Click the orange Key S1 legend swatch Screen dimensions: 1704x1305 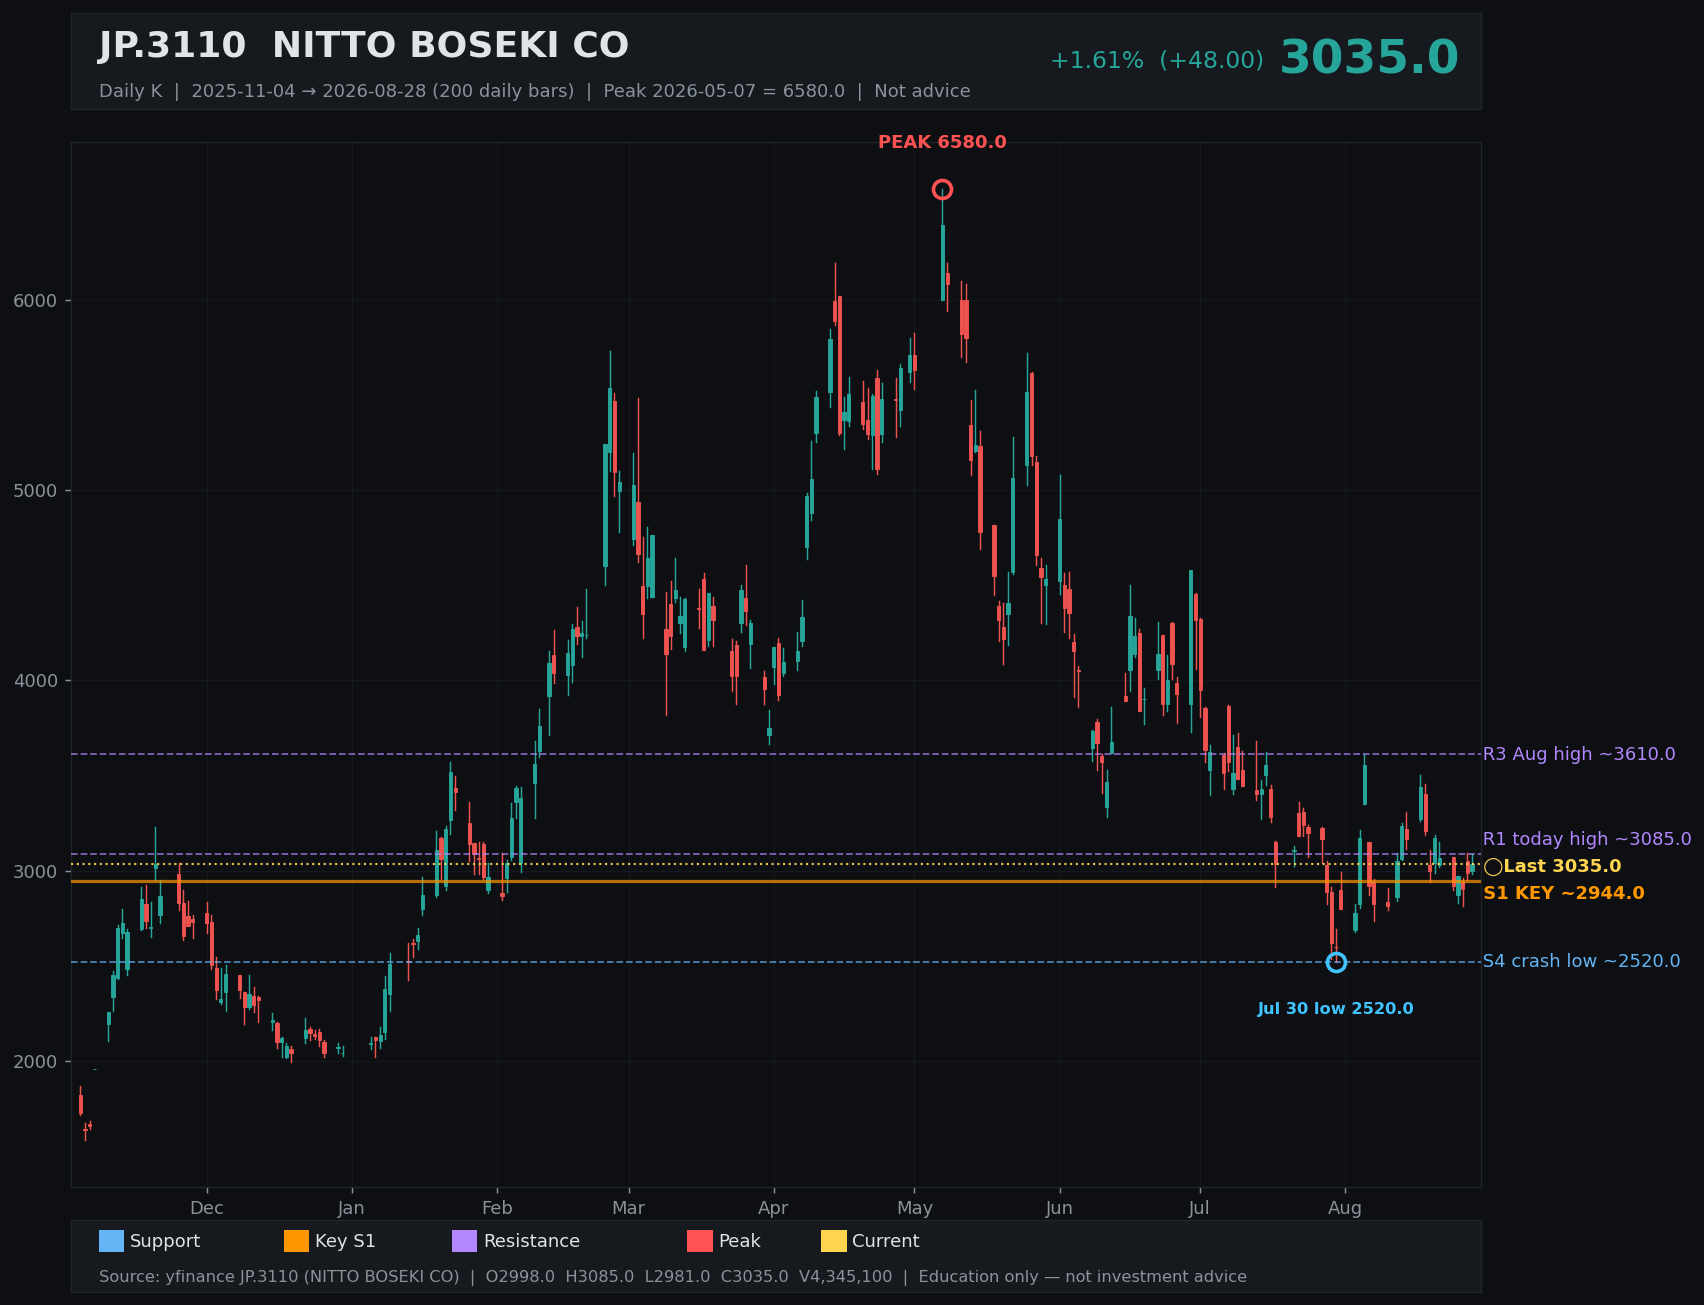click(296, 1241)
